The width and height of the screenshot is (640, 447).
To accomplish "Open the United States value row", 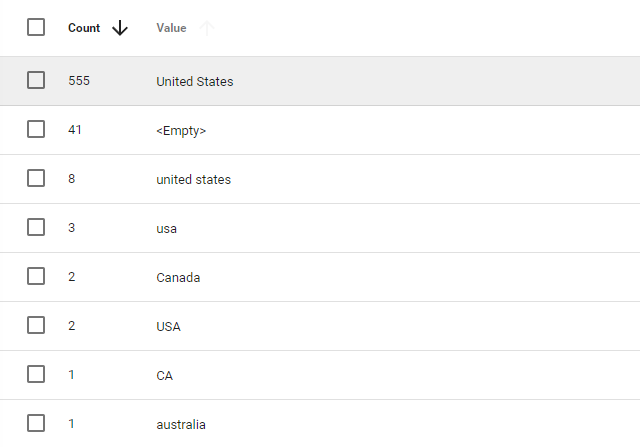I will pos(320,81).
